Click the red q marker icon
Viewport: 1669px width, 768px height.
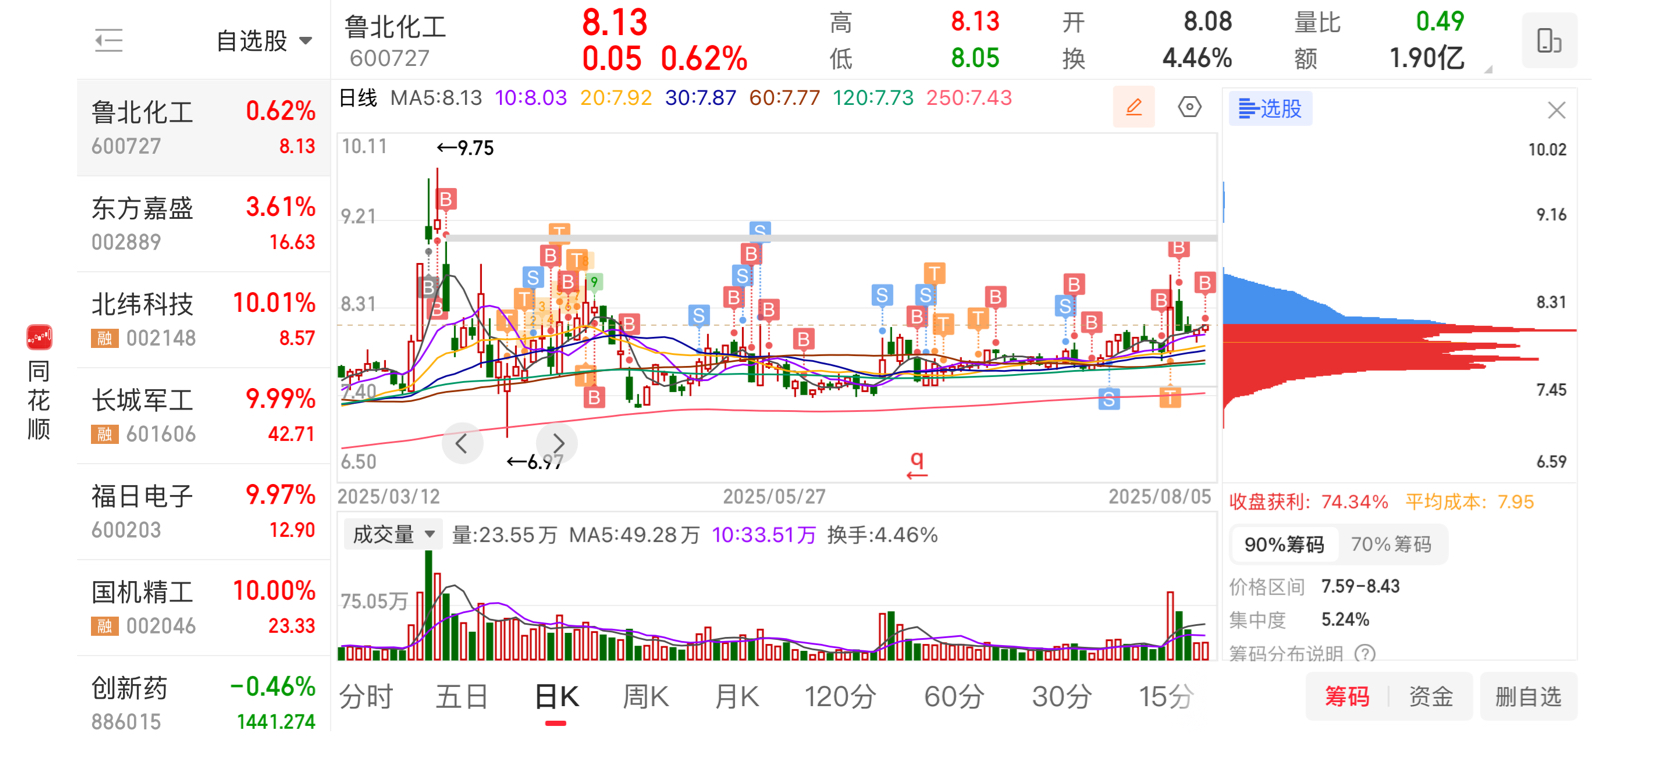[x=917, y=465]
